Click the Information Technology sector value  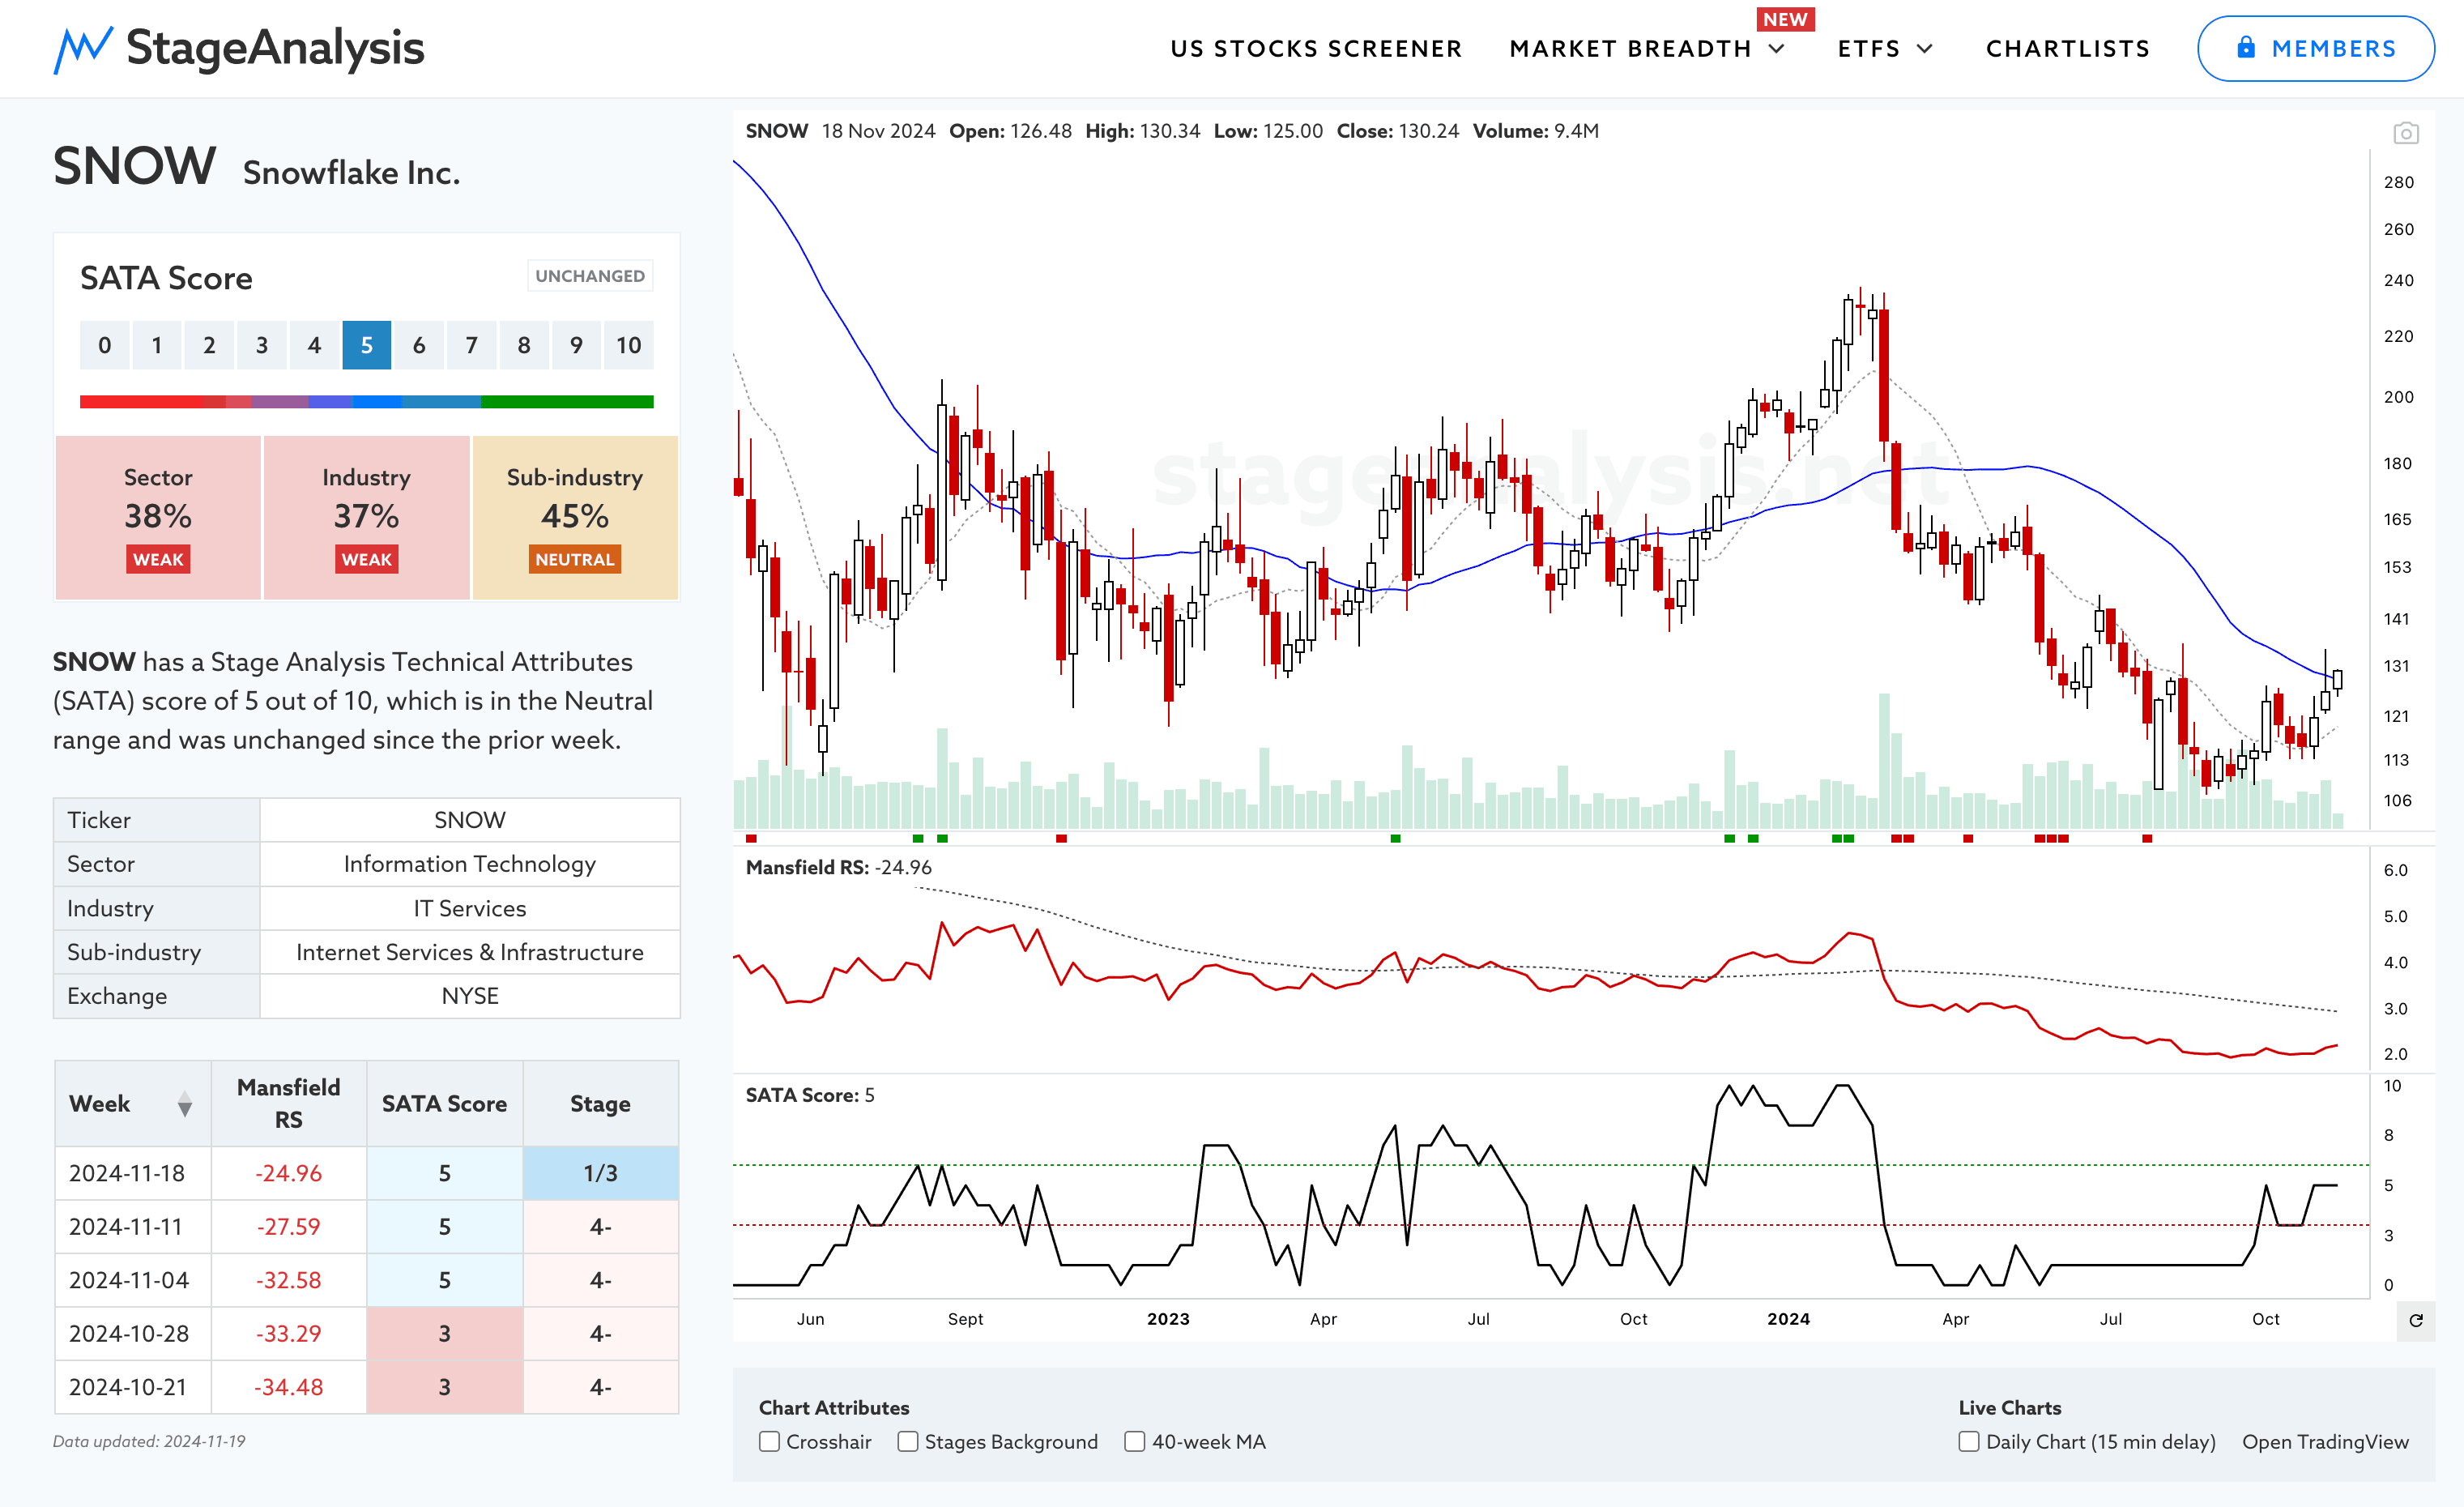[469, 864]
